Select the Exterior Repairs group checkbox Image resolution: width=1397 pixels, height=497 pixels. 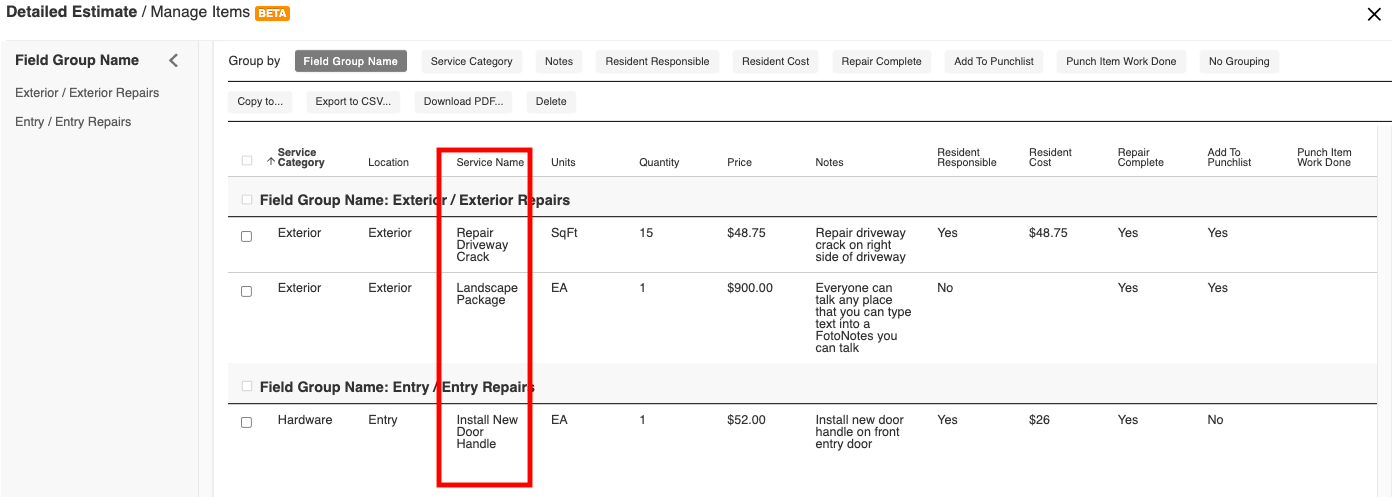247,200
